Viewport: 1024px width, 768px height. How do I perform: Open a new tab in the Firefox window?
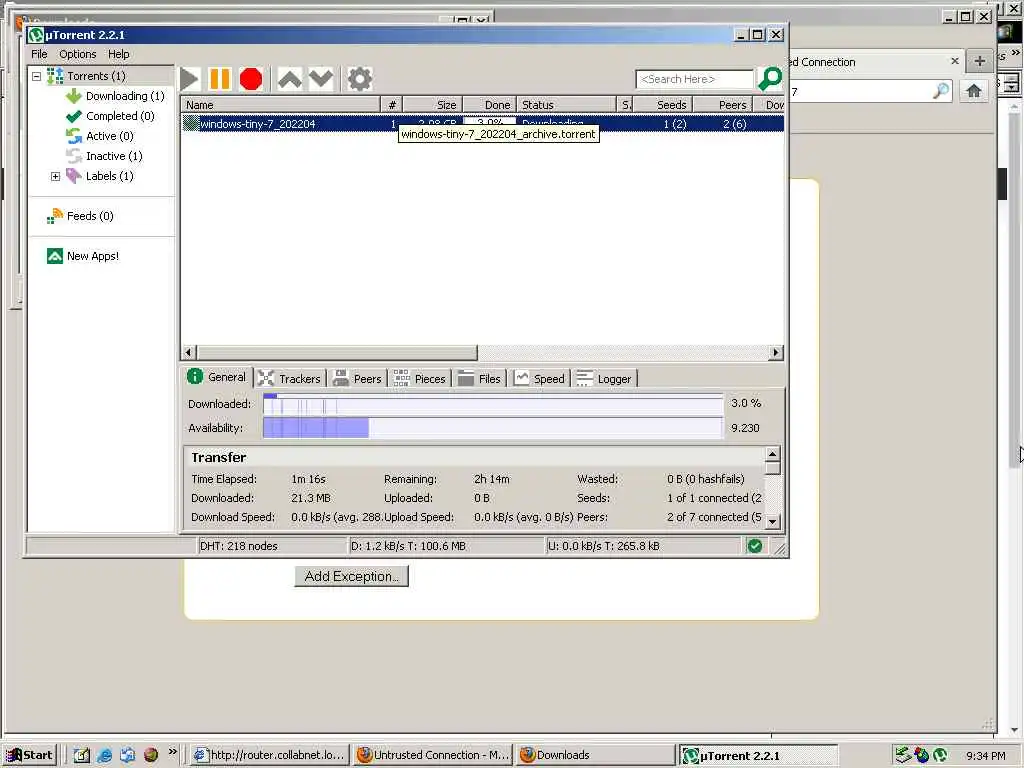[980, 61]
